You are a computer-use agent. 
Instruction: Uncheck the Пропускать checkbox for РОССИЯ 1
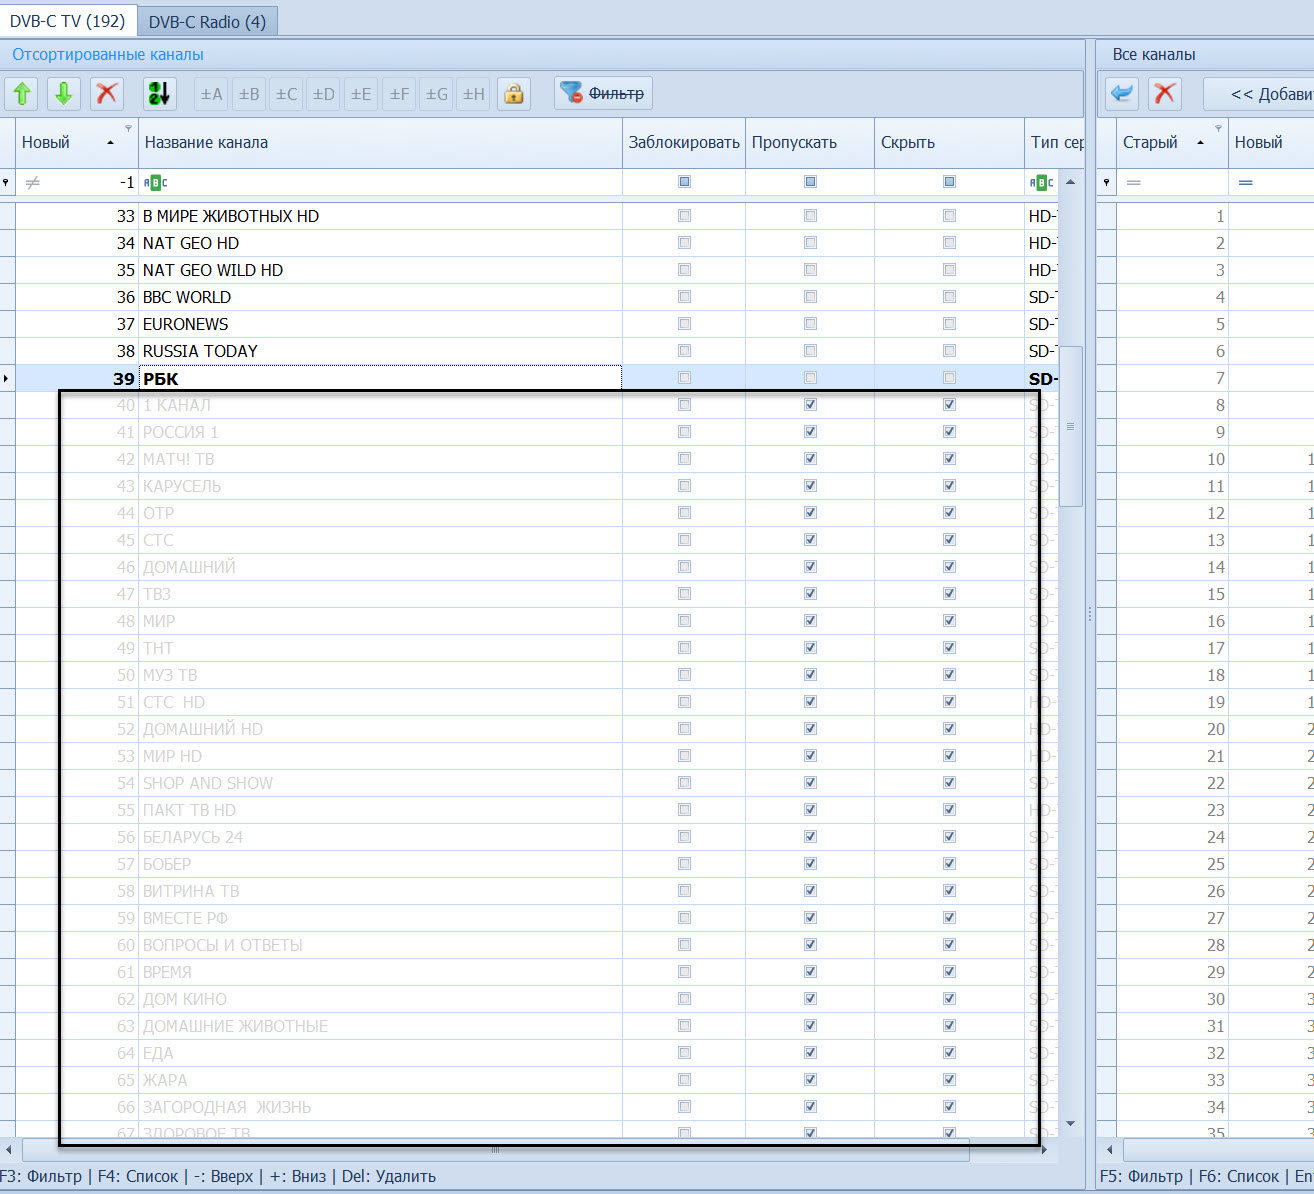[x=810, y=432]
